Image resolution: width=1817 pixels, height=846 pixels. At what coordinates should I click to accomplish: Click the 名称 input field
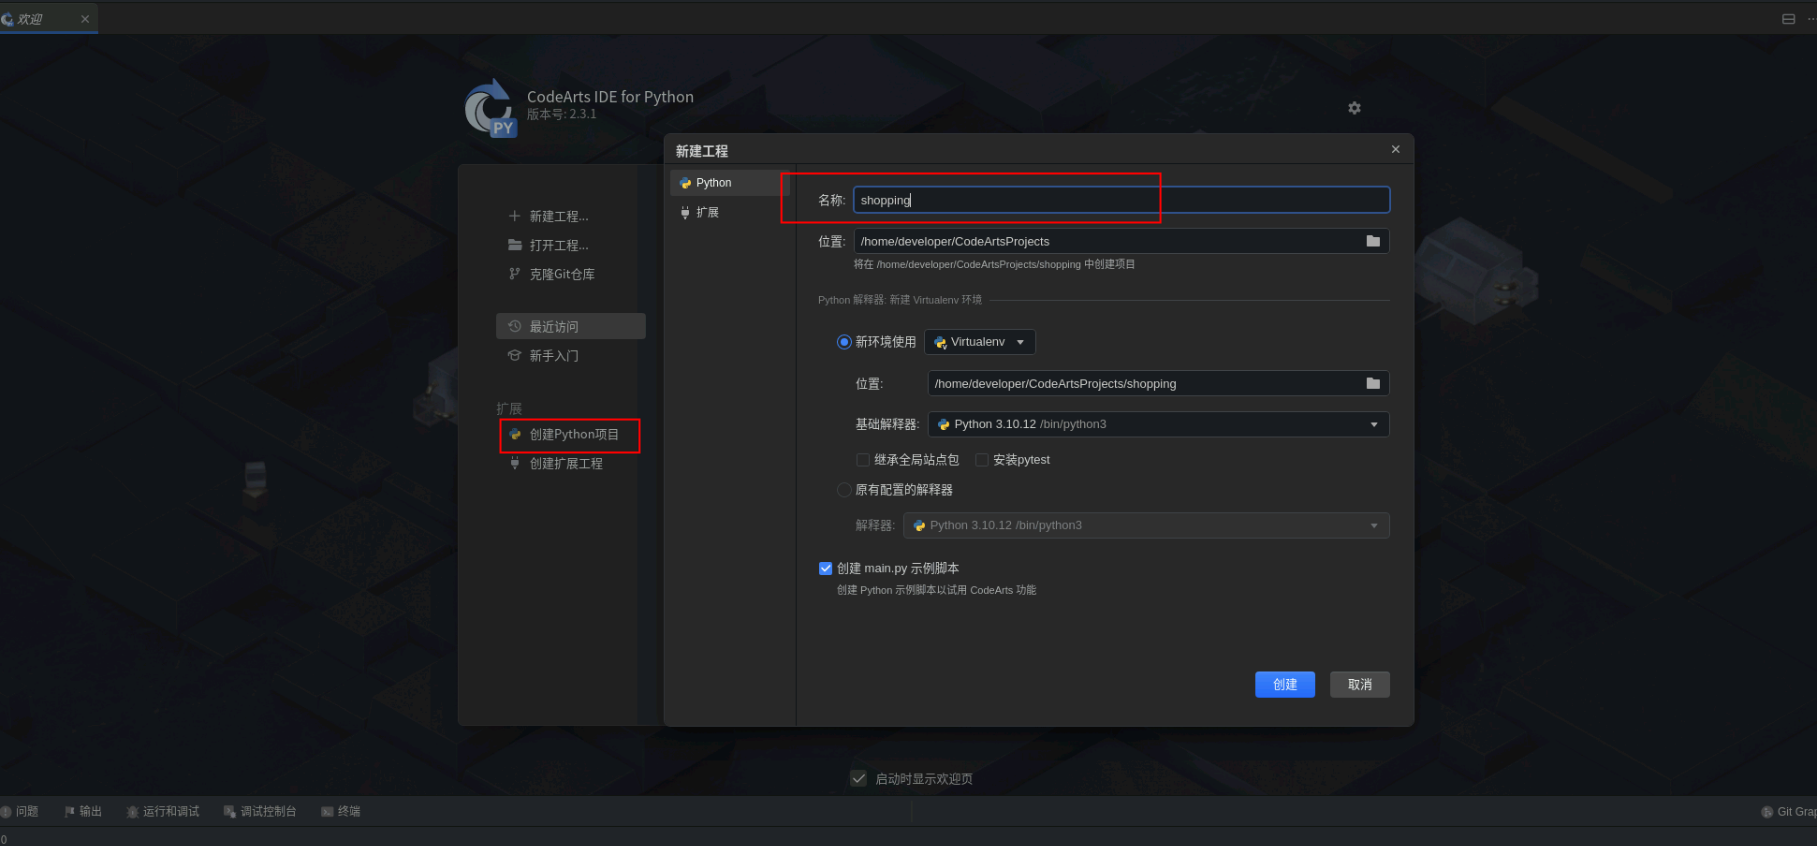click(x=1121, y=200)
